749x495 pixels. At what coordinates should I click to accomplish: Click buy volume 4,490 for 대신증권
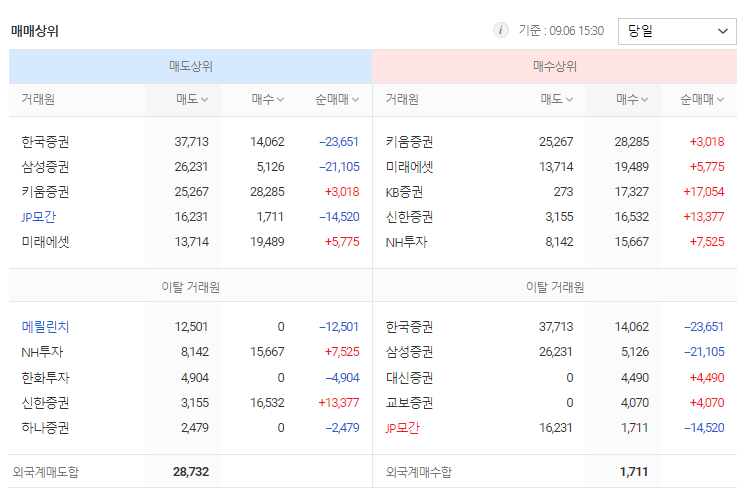point(635,378)
